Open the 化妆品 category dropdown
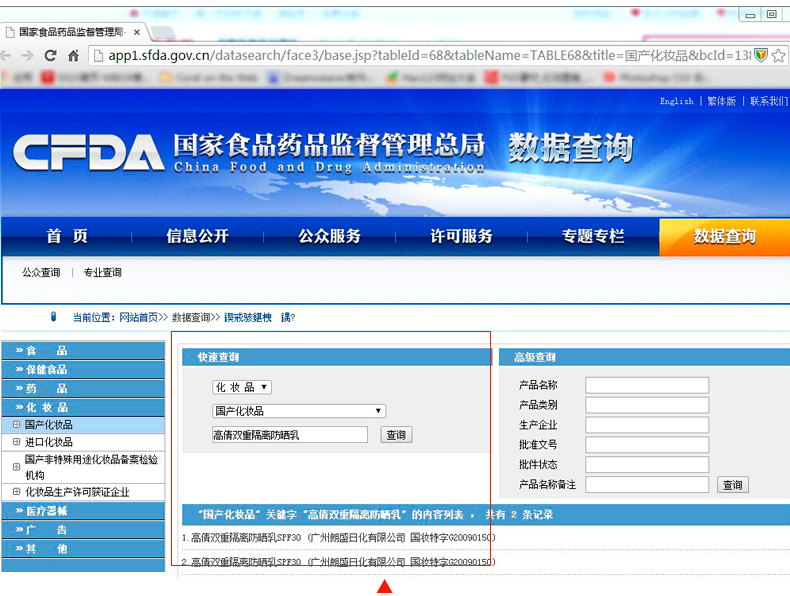Image resolution: width=790 pixels, height=596 pixels. click(x=242, y=387)
